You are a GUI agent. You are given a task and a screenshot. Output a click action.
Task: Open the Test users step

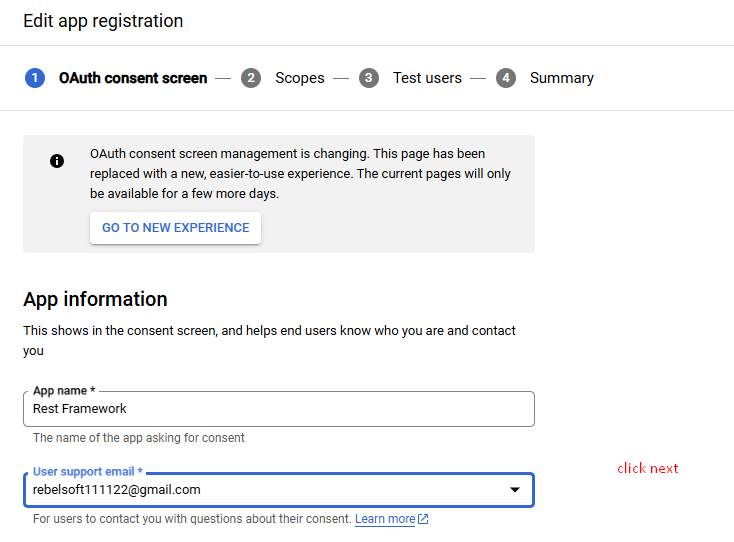[427, 78]
